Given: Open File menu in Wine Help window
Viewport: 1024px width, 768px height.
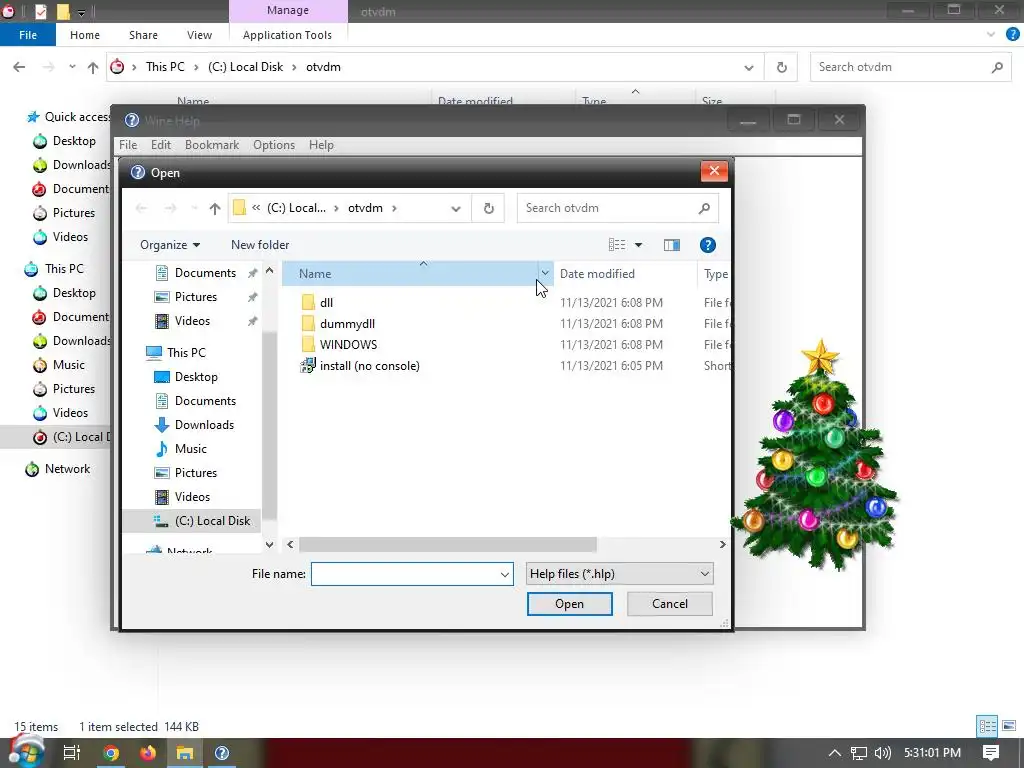Looking at the screenshot, I should 128,145.
